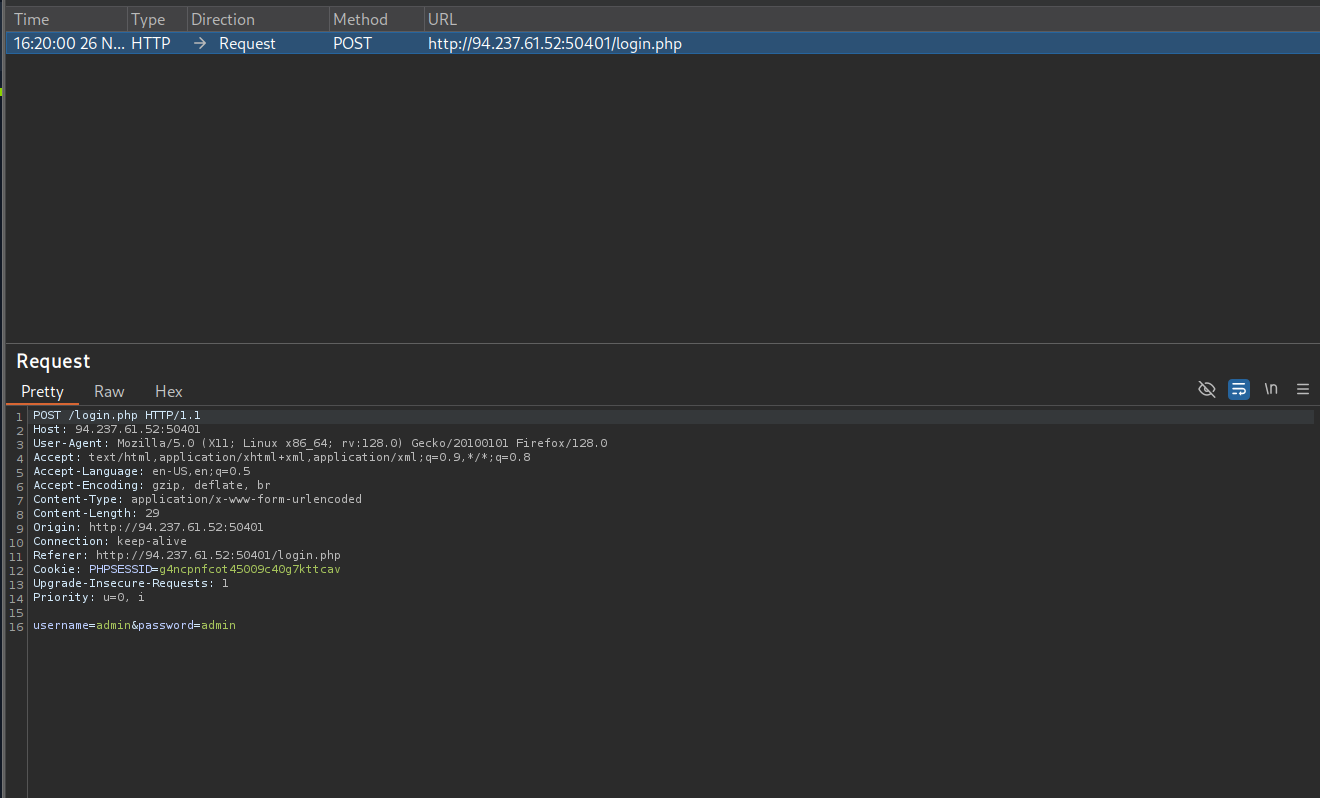Sort by the Type column header
This screenshot has width=1320, height=798.
click(x=148, y=20)
